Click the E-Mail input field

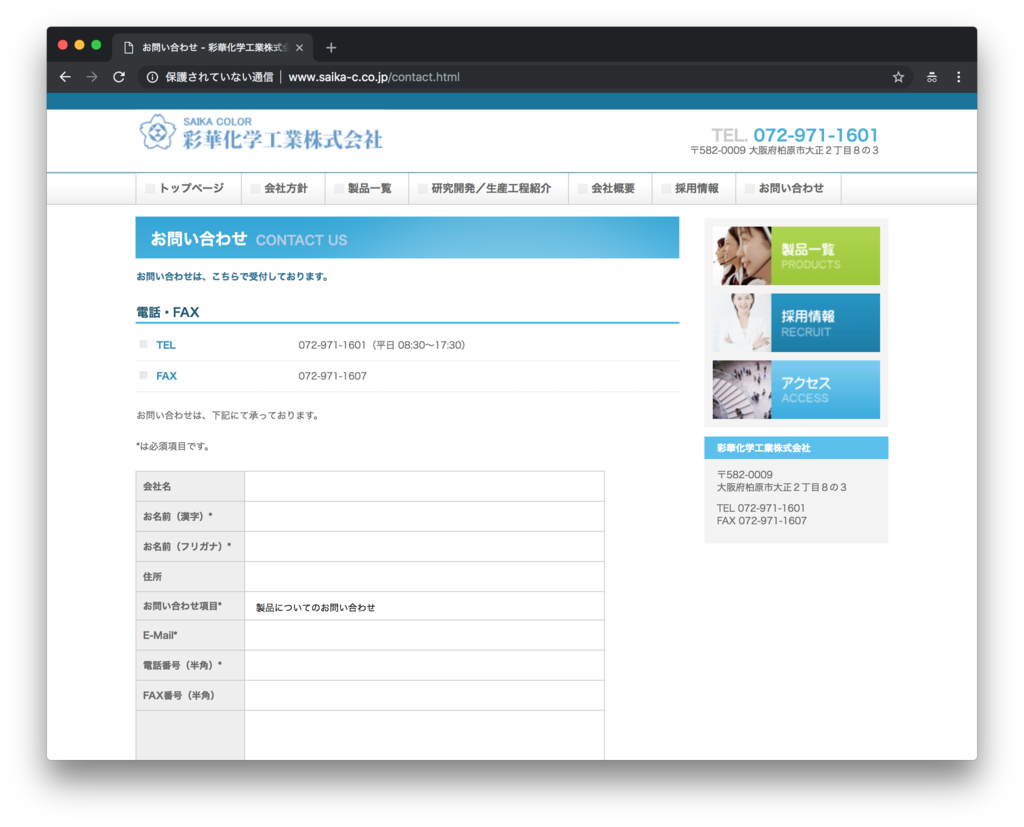[424, 636]
